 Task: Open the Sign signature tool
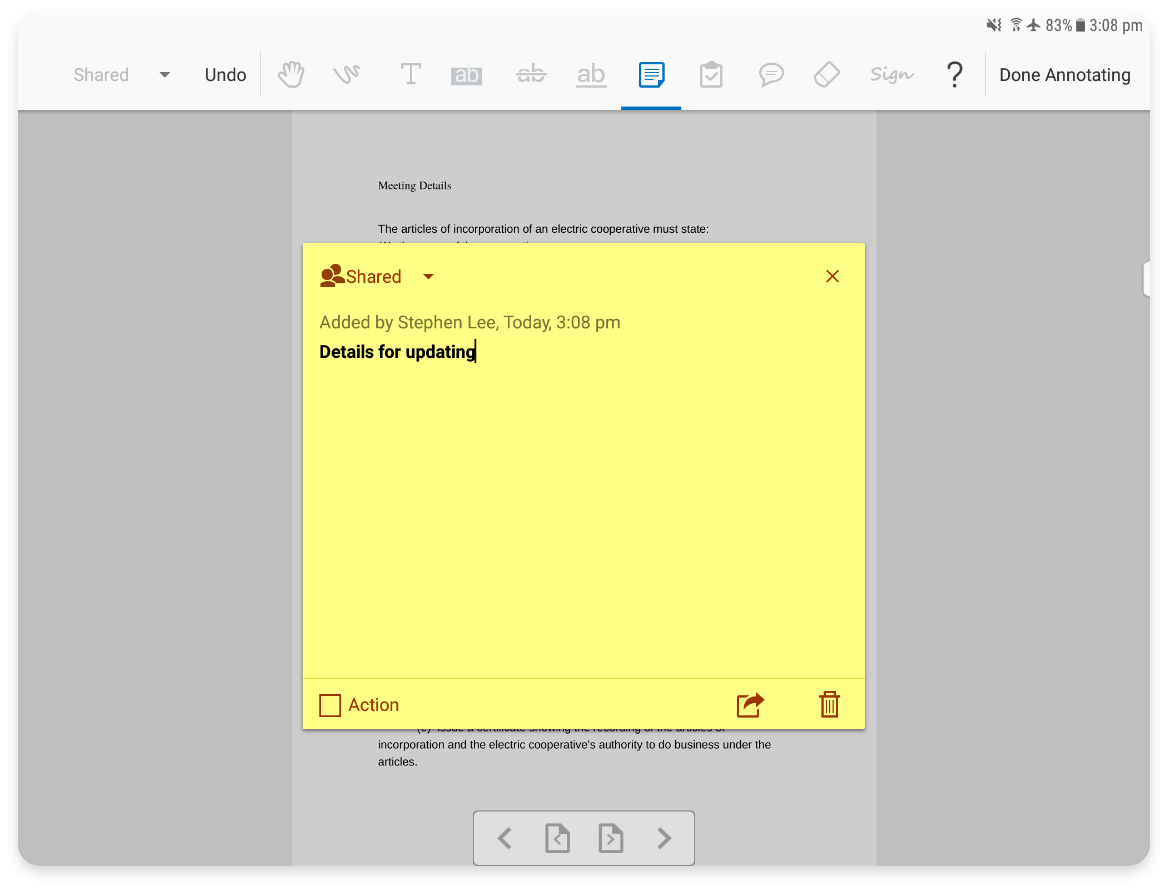click(x=890, y=75)
